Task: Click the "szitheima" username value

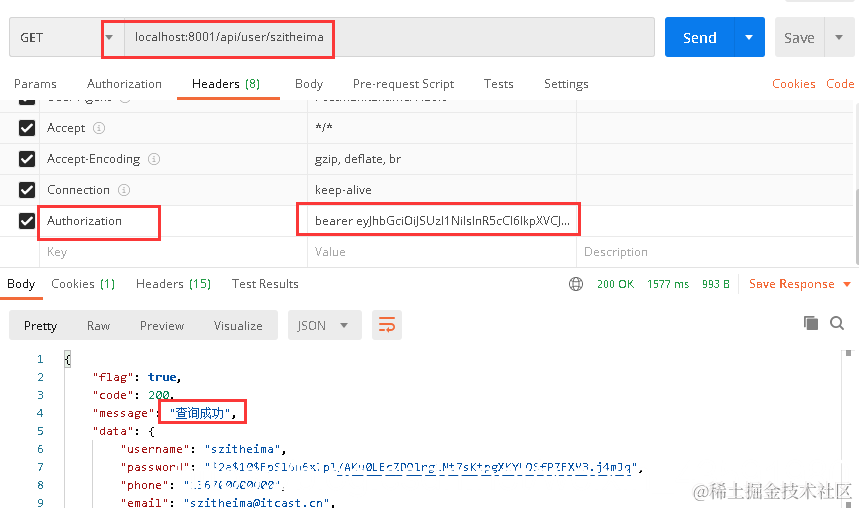Action: pos(245,449)
